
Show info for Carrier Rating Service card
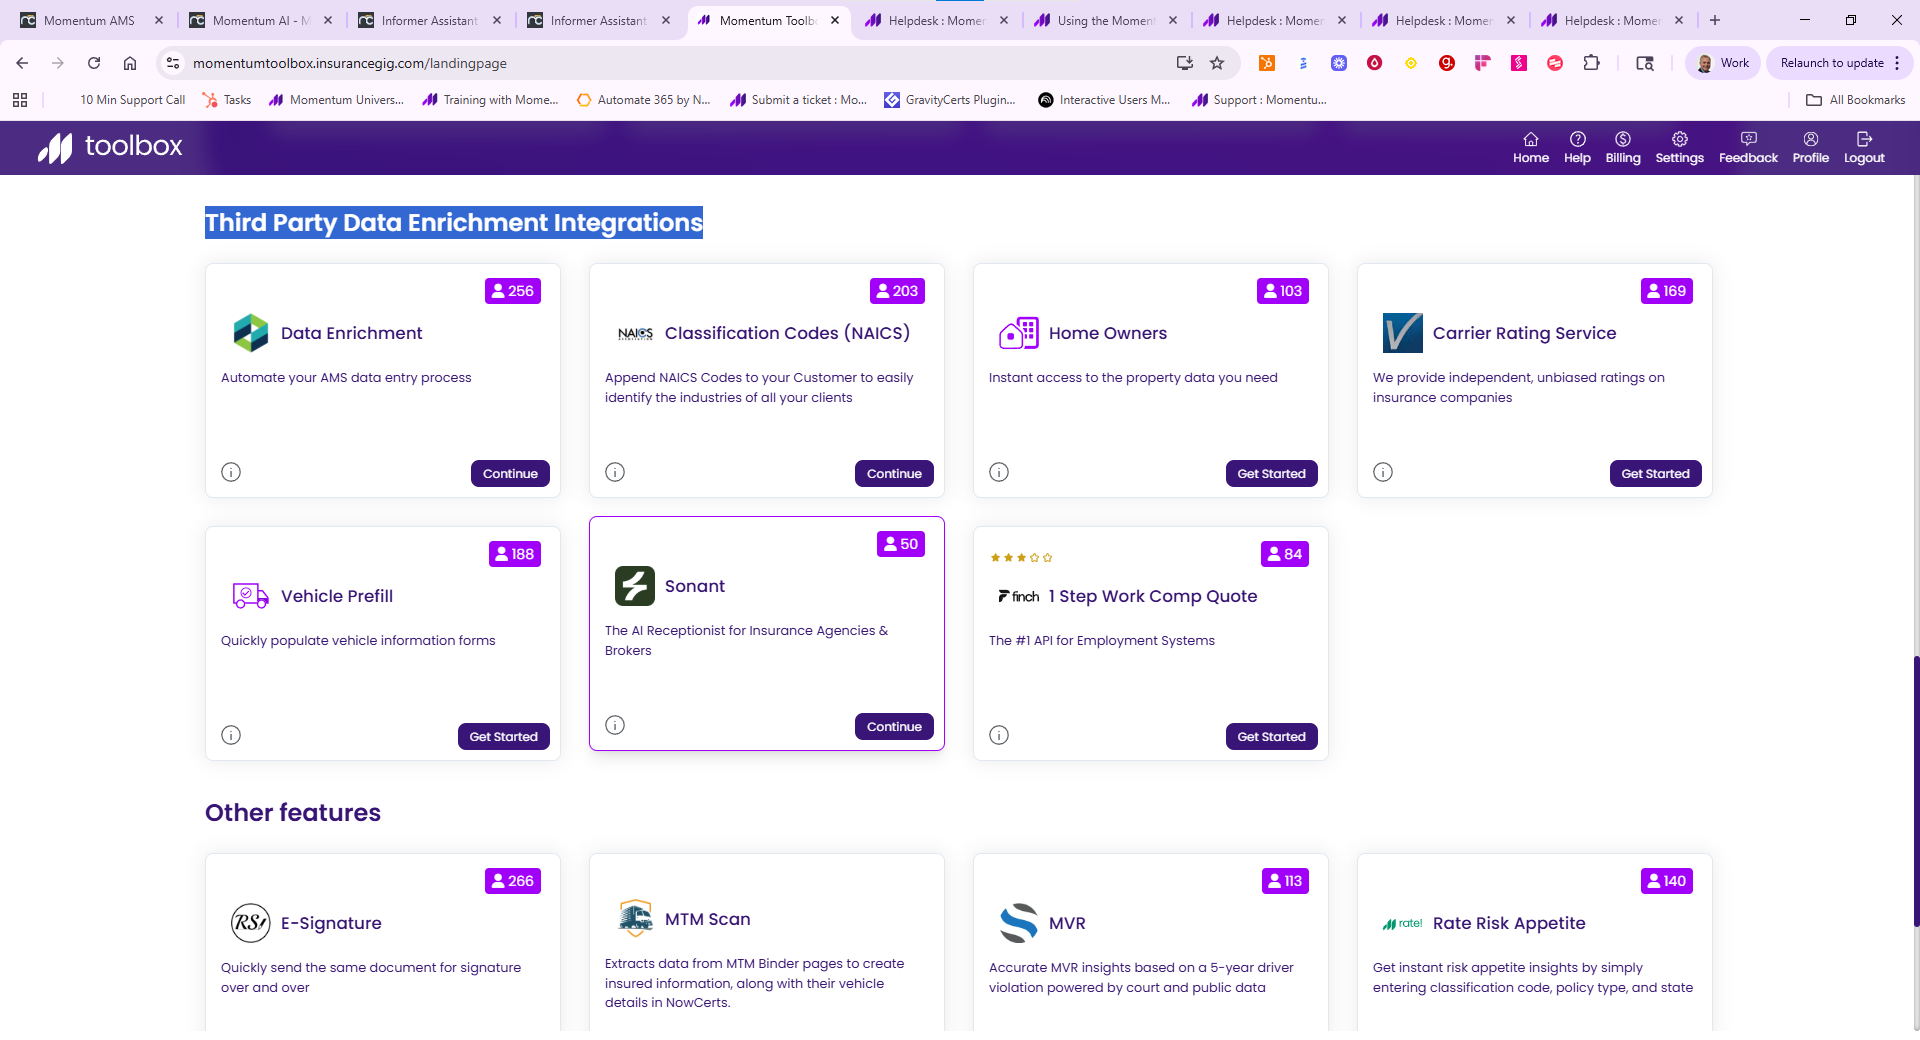1383,472
